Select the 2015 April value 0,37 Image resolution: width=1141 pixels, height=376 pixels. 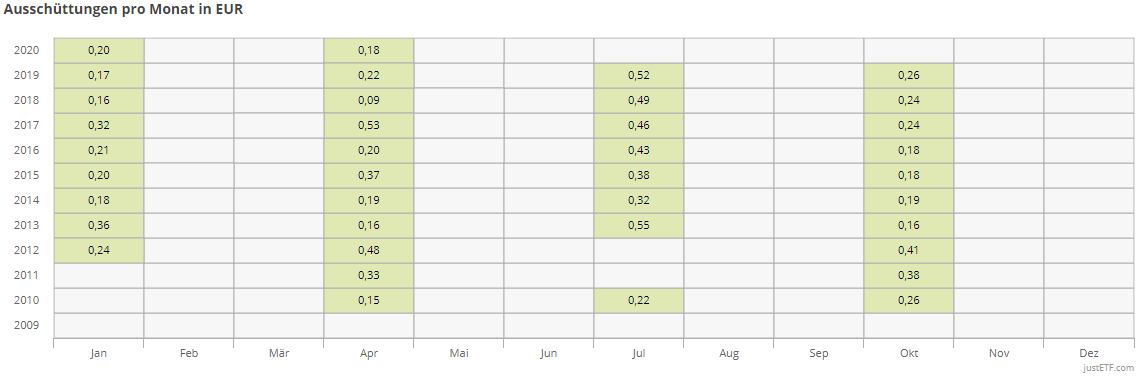[369, 175]
